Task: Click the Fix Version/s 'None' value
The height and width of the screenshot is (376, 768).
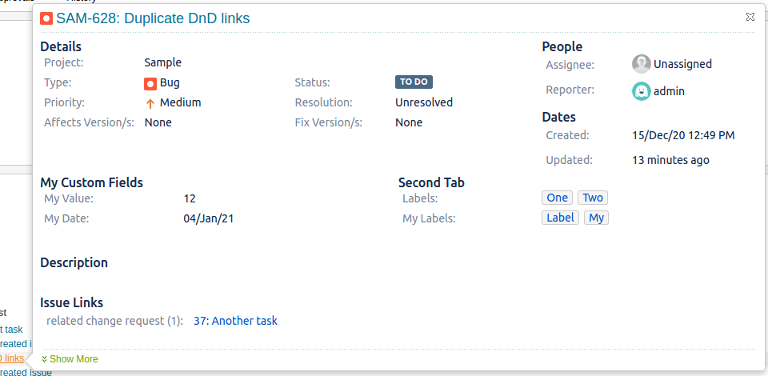Action: pyautogui.click(x=408, y=122)
